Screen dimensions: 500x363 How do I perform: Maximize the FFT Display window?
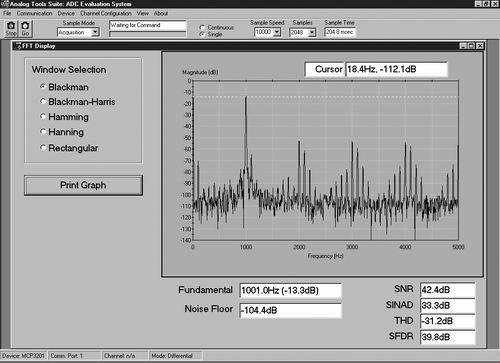point(471,46)
